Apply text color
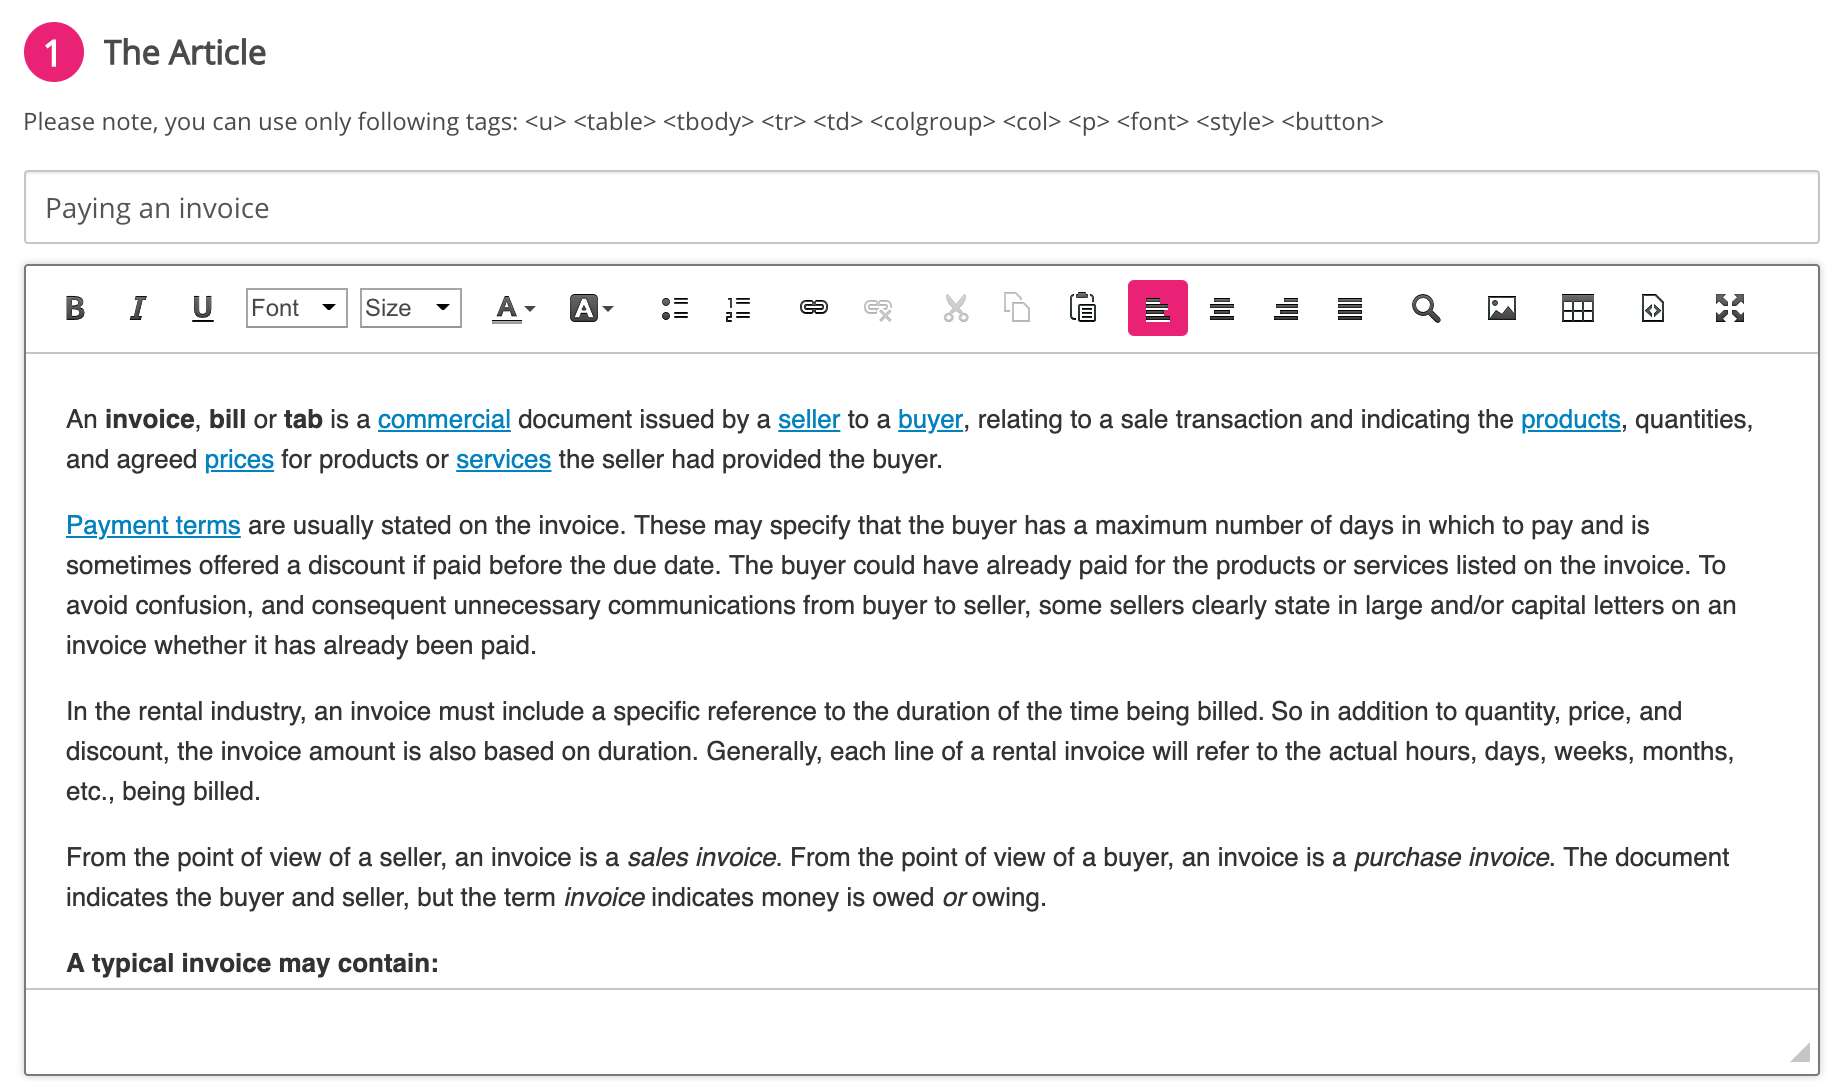 (505, 308)
